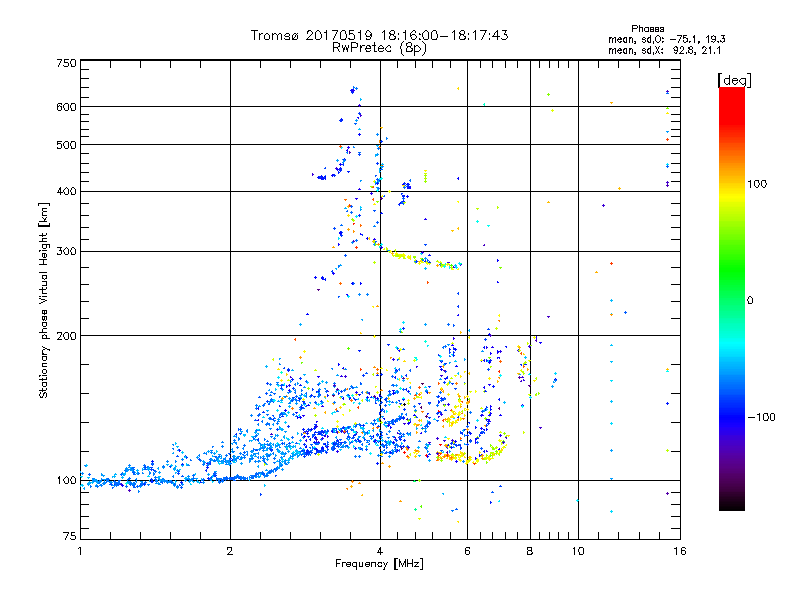Select the colorbar 100 degree label

757,184
